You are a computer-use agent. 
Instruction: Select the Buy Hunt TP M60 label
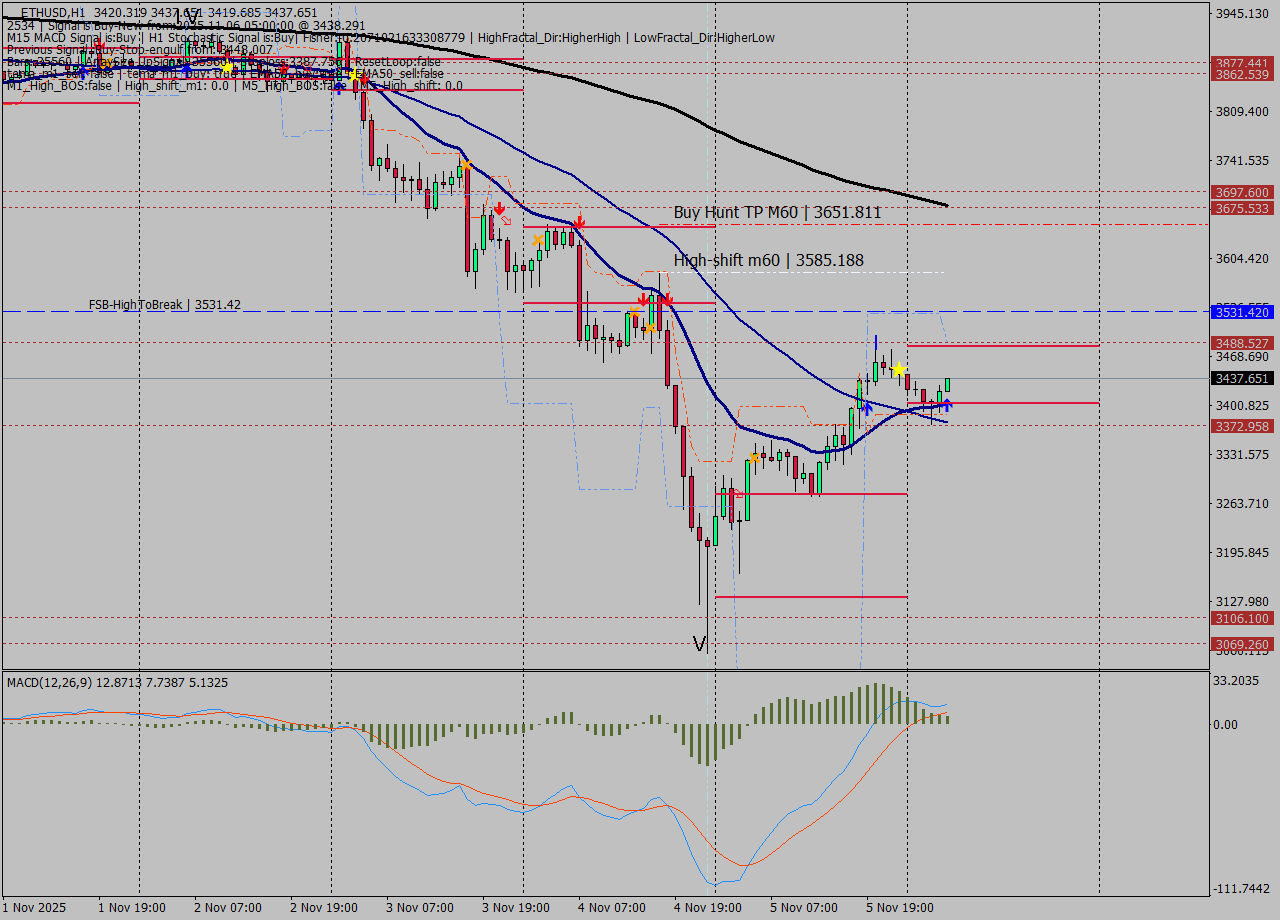[x=777, y=212]
